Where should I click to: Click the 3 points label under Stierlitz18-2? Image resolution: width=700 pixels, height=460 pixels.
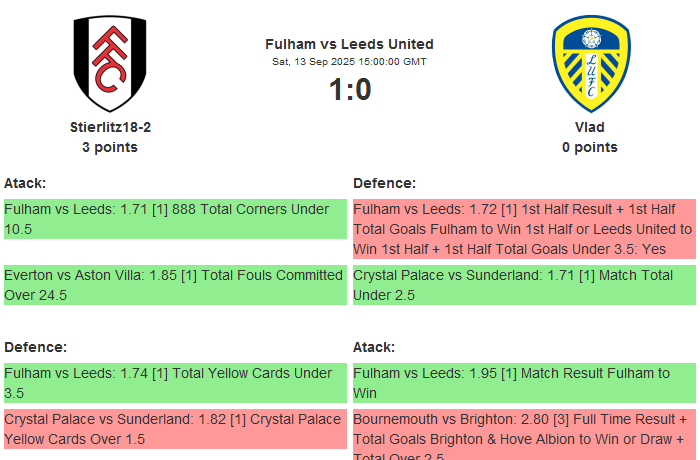pos(110,147)
